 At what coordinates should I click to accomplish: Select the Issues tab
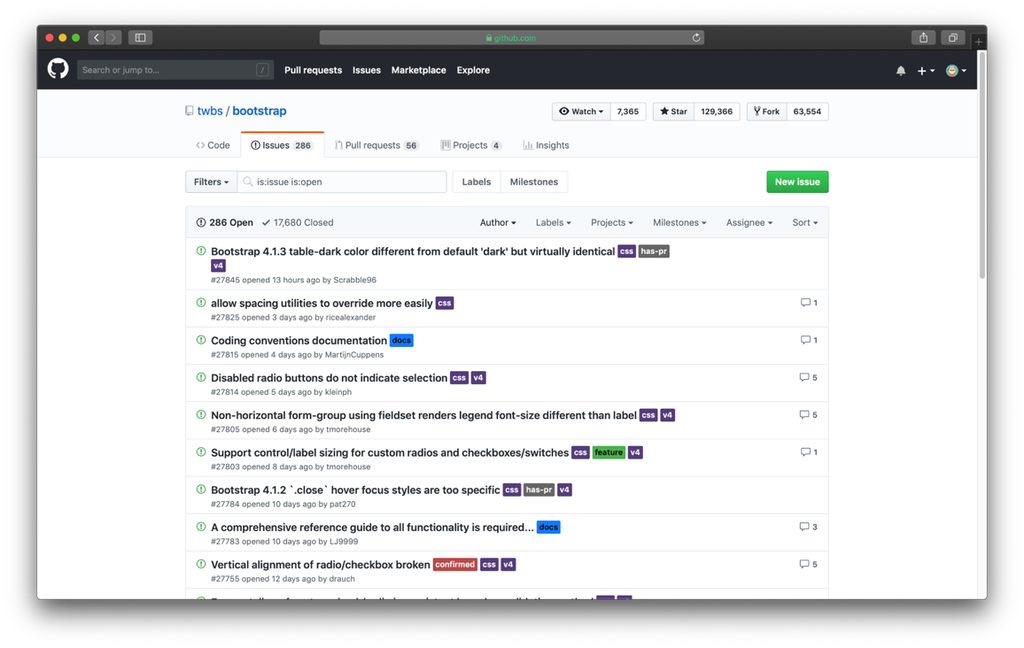[281, 145]
